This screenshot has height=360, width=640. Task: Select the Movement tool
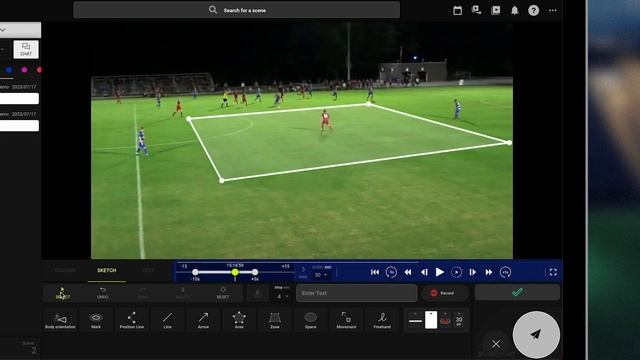(346, 320)
